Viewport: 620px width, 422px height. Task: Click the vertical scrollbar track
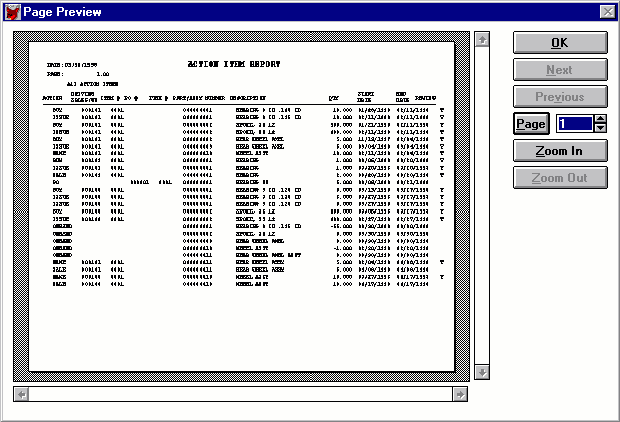(x=482, y=206)
